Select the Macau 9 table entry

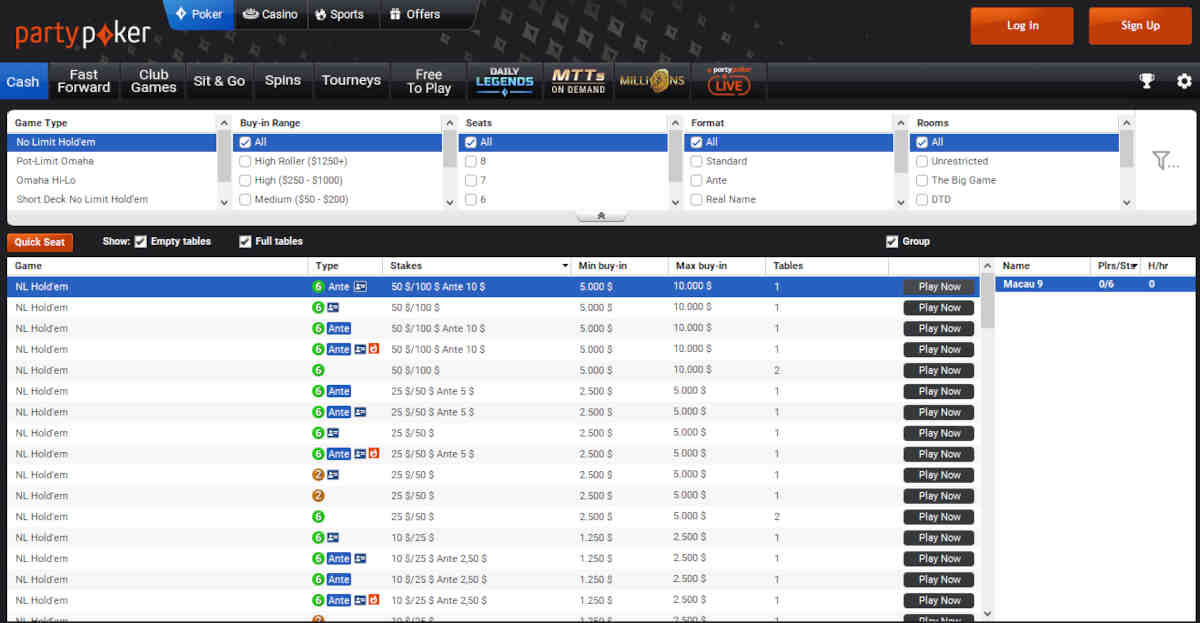[1095, 284]
